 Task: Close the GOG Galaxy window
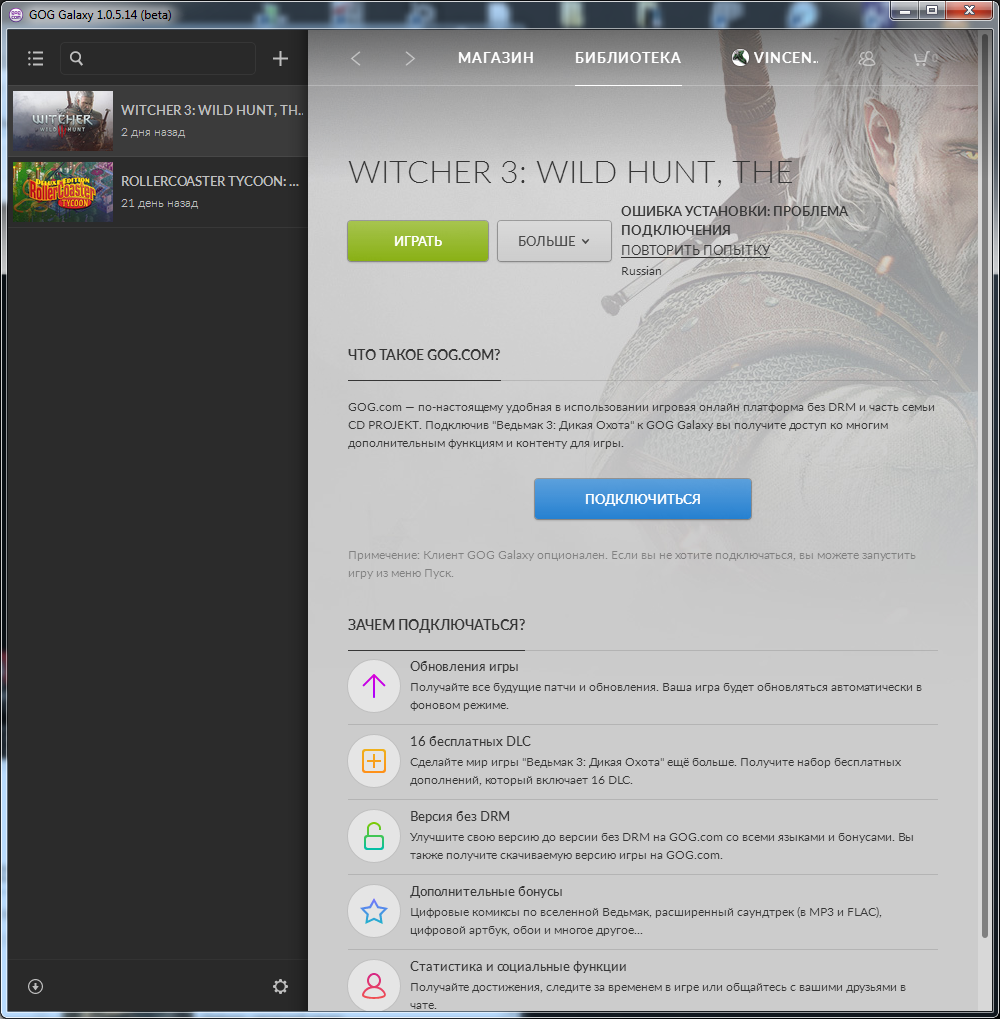(969, 10)
